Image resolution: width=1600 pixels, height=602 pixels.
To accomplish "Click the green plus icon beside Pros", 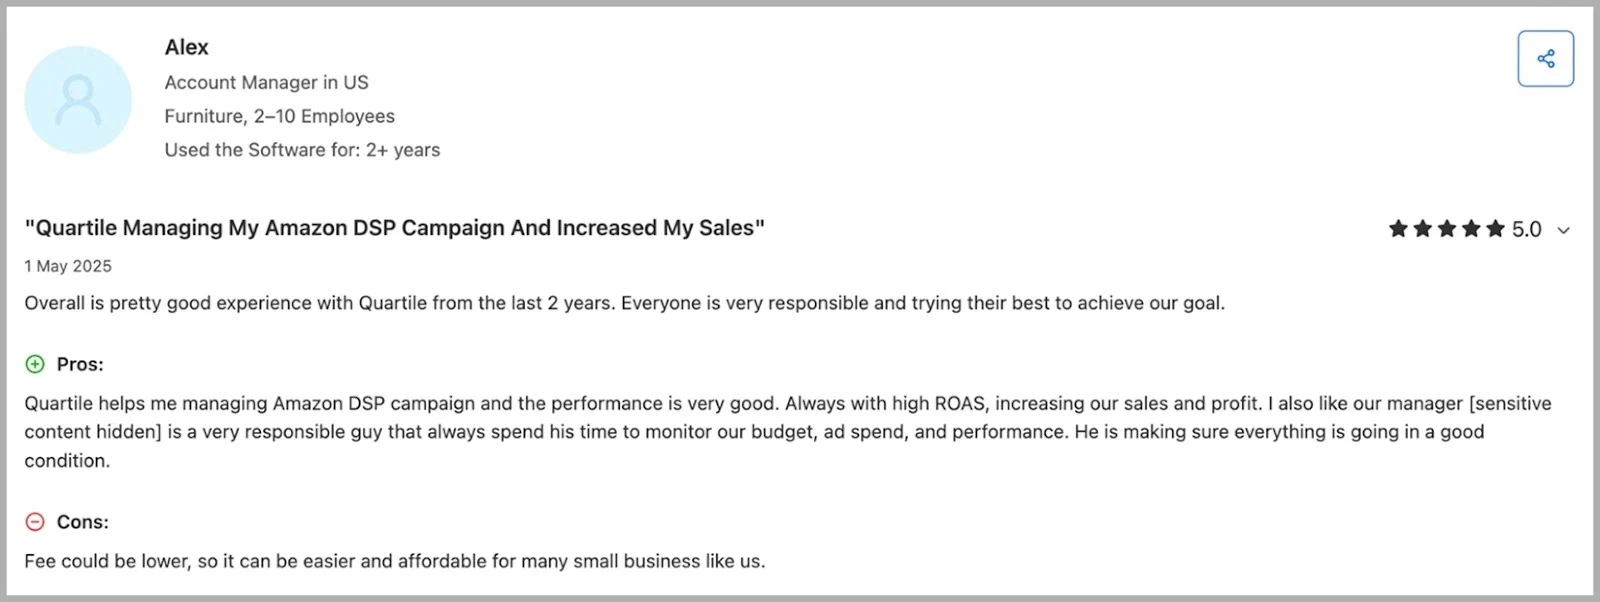I will [36, 364].
